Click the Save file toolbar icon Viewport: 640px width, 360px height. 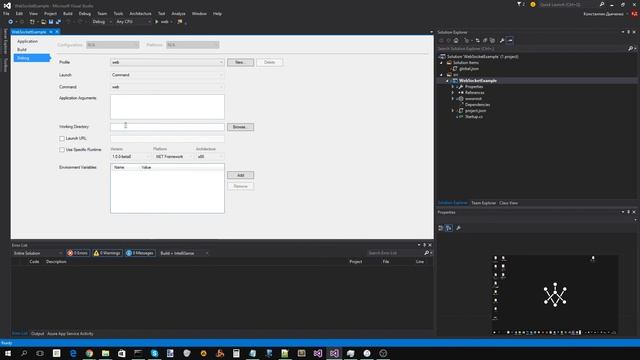click(51, 22)
